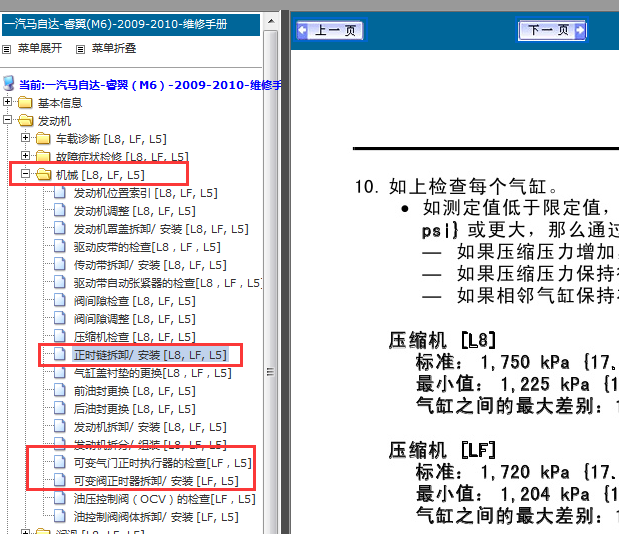Open 油压控制阀(OCV)的检查 page
The width and height of the screenshot is (619, 534).
click(x=164, y=499)
